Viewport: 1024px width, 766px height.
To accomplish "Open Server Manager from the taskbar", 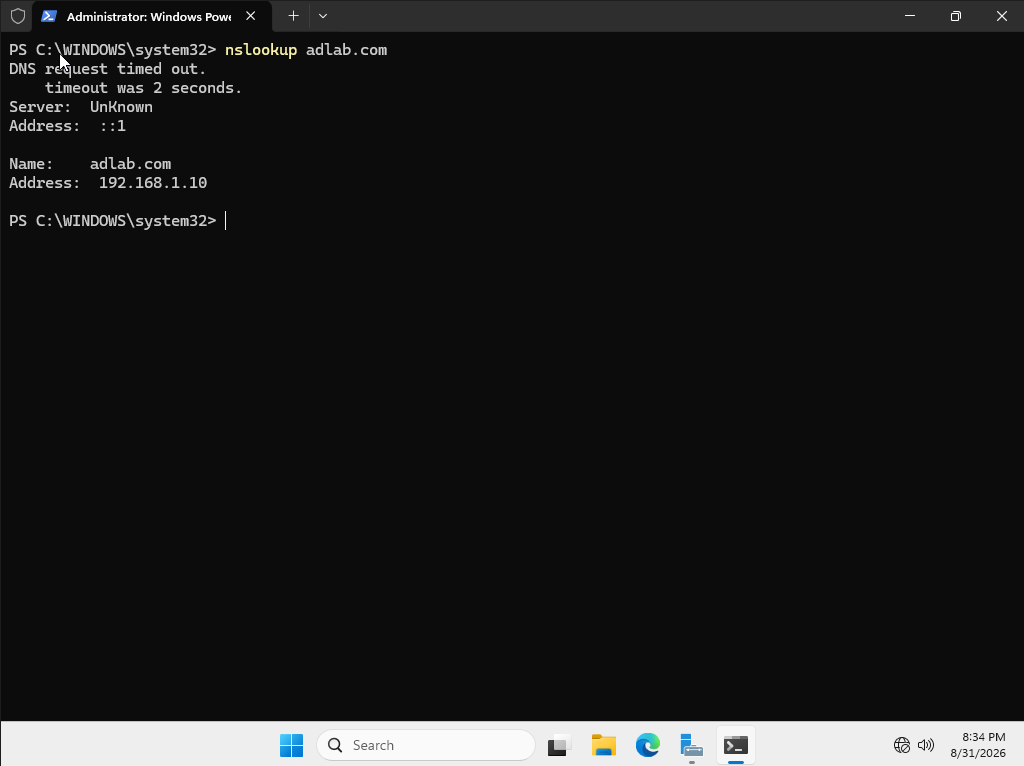I will pos(692,745).
